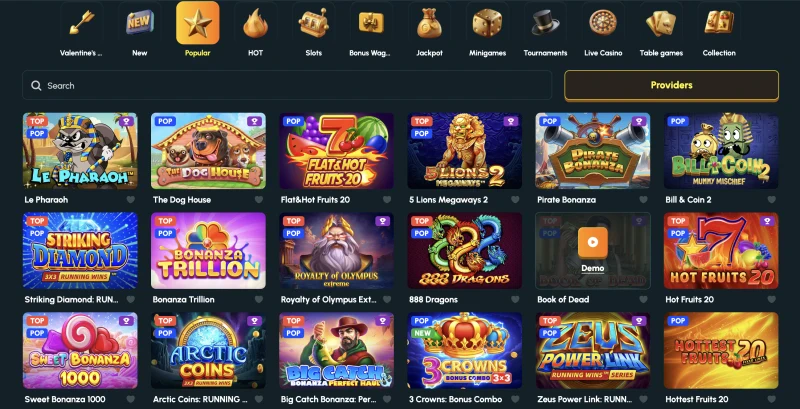Open Live Casino roulette wheel icon
The width and height of the screenshot is (800, 409).
pos(603,23)
